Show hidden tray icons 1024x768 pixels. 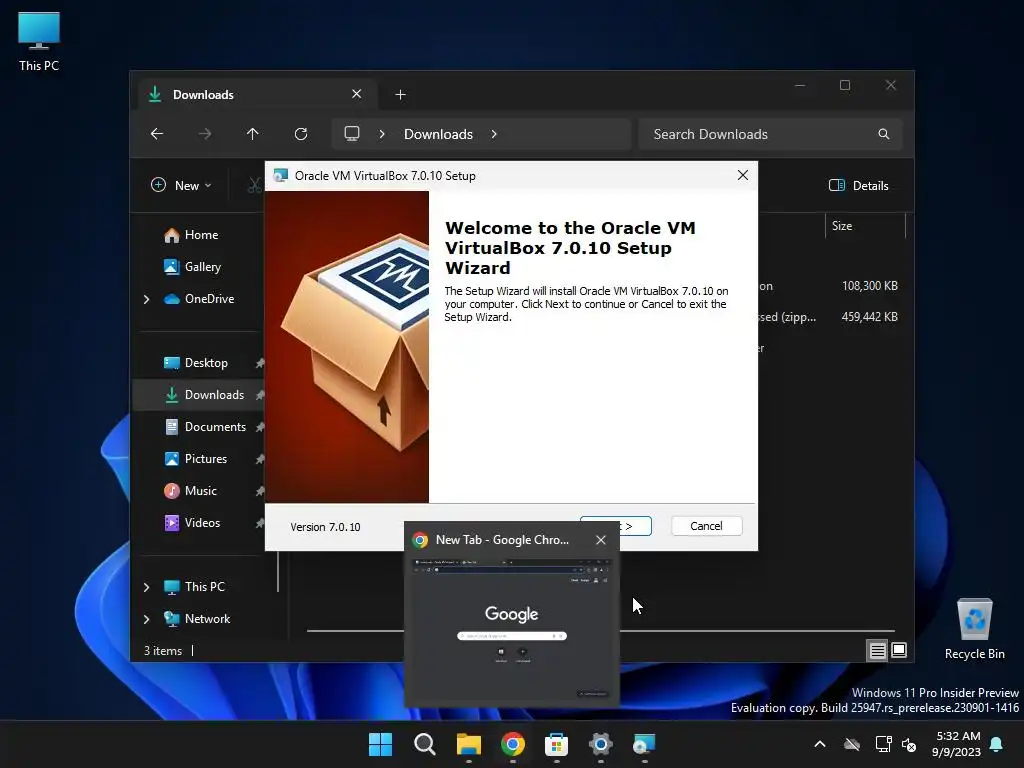pos(820,744)
